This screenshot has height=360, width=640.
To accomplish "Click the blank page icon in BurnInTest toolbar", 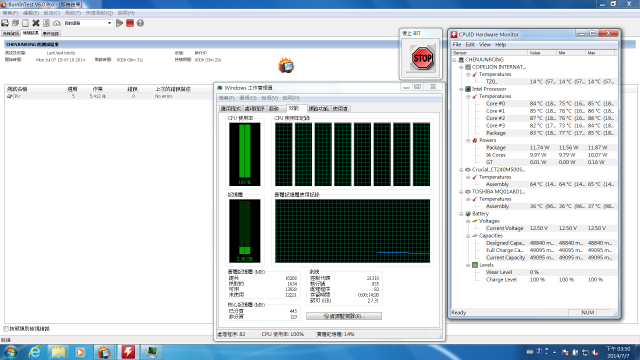I will coord(26,23).
